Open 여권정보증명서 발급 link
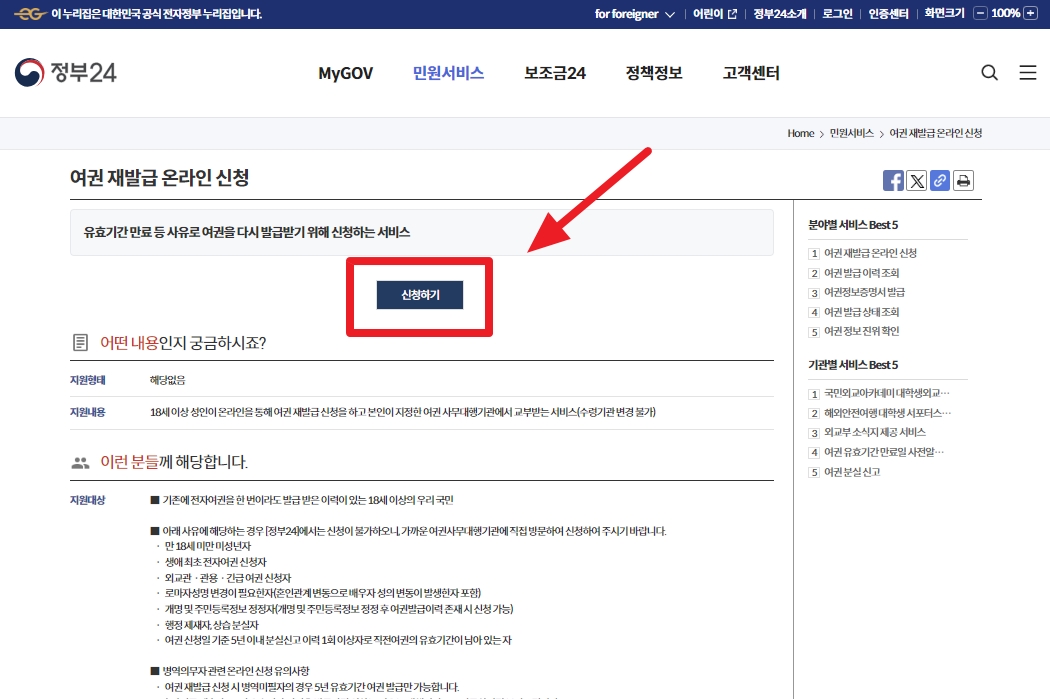 click(x=864, y=293)
